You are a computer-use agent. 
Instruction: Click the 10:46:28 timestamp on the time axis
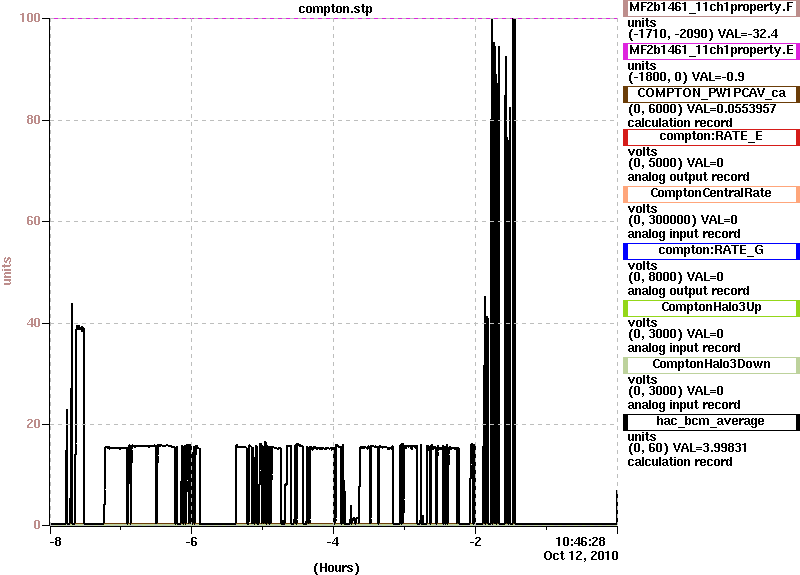point(580,541)
